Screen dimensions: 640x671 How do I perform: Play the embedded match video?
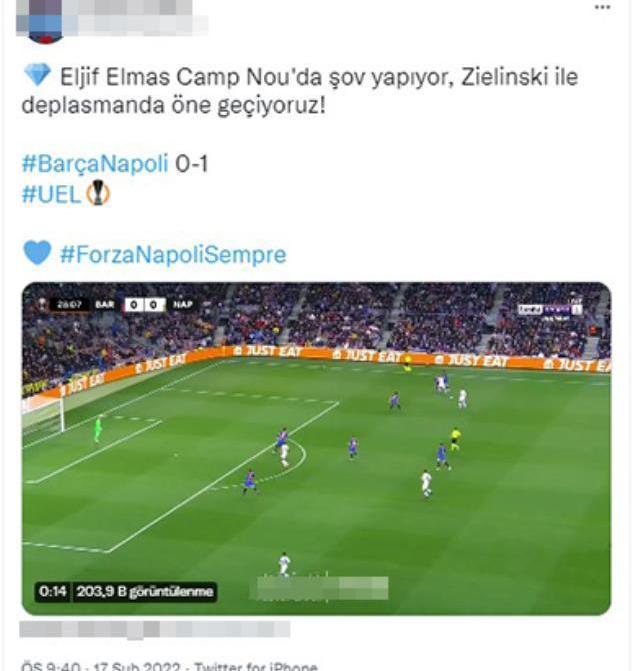coord(316,448)
